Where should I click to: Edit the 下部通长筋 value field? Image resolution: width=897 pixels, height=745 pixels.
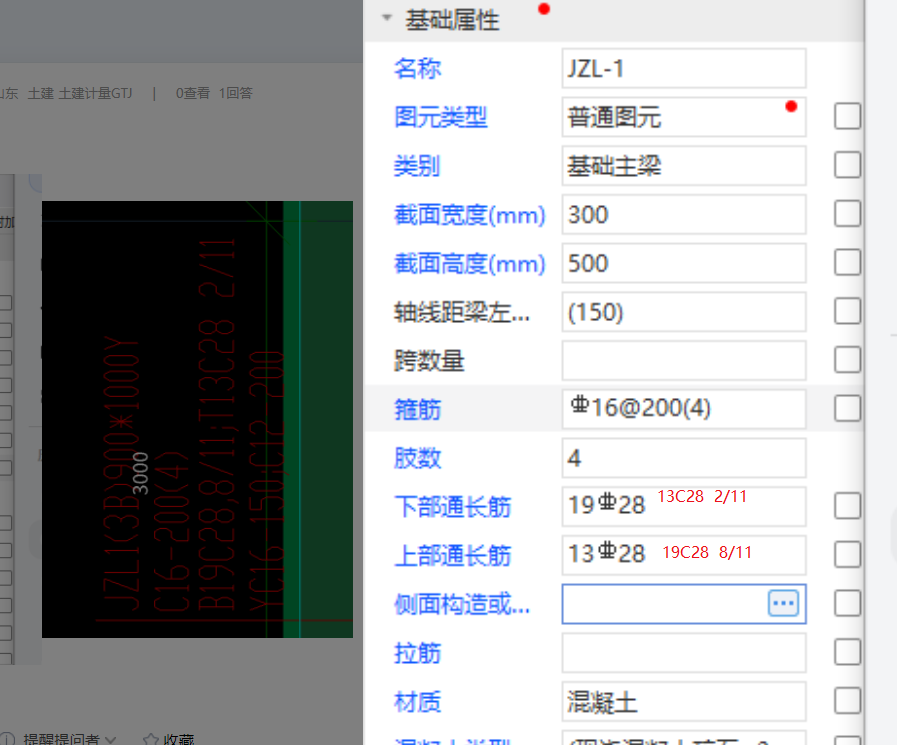click(x=684, y=506)
